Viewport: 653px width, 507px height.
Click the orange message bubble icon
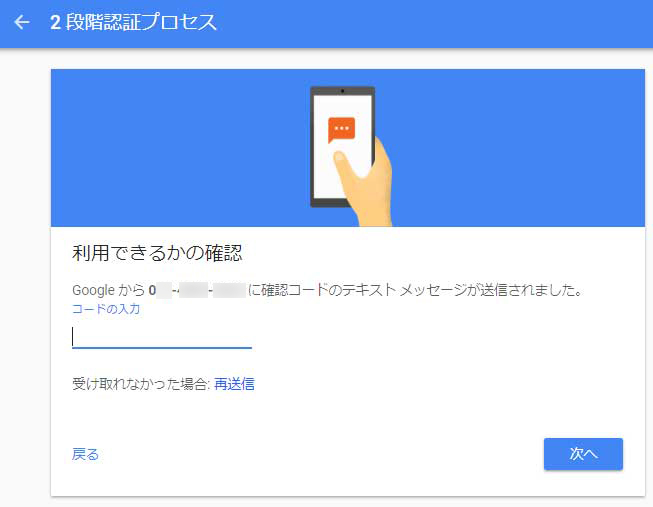click(341, 130)
